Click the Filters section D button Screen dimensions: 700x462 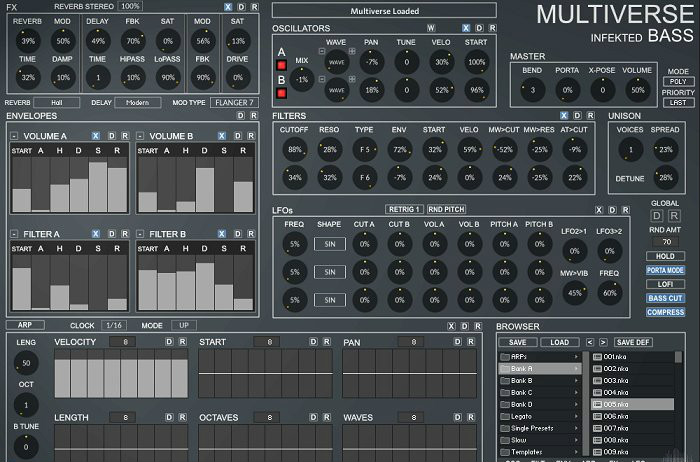coord(577,116)
